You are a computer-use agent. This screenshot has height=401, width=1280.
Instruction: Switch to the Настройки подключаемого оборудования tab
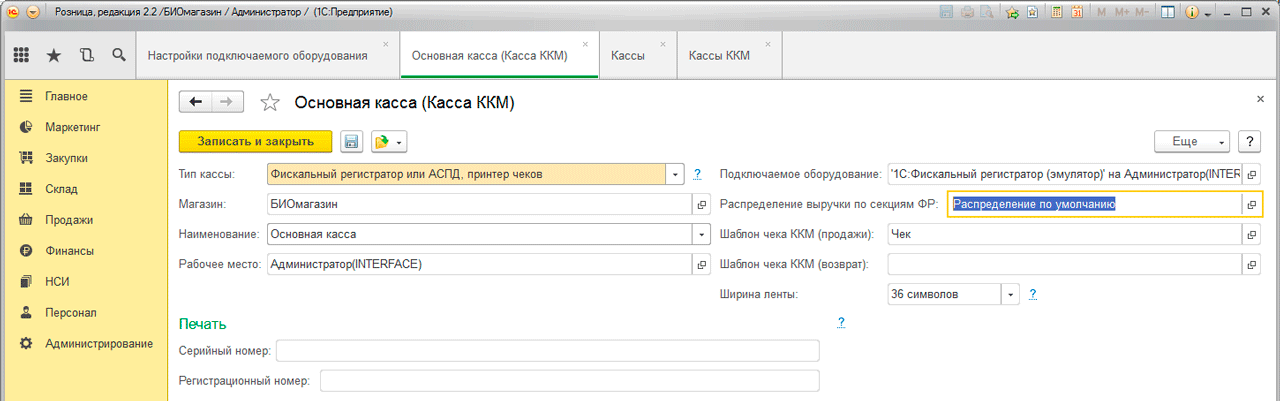pos(257,56)
